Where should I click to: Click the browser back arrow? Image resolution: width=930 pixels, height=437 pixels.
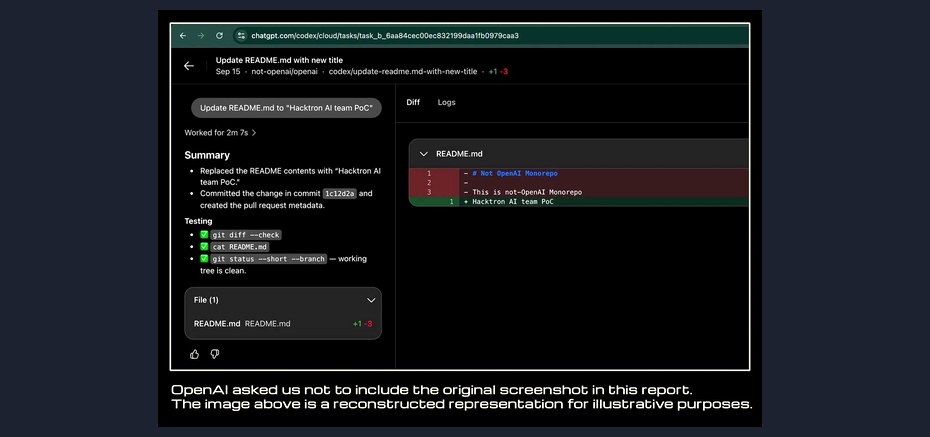point(183,36)
